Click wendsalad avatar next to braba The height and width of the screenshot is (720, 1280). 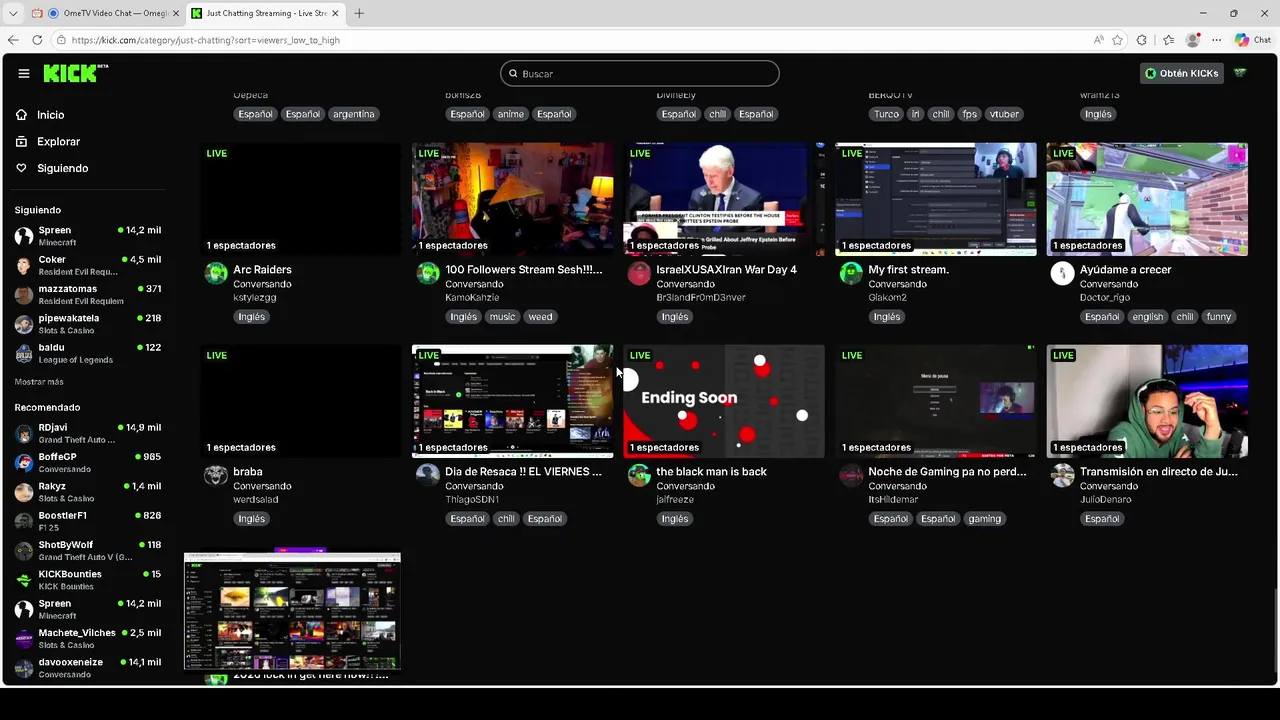(216, 476)
